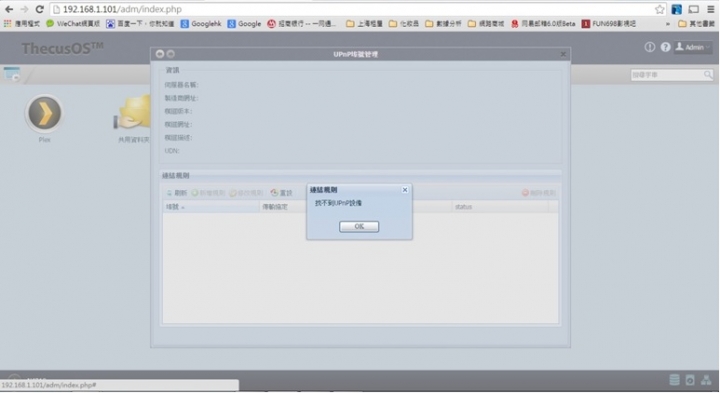This screenshot has height=393, width=720.
Task: Click the refresh icon in the rules toolbar
Action: pos(169,193)
